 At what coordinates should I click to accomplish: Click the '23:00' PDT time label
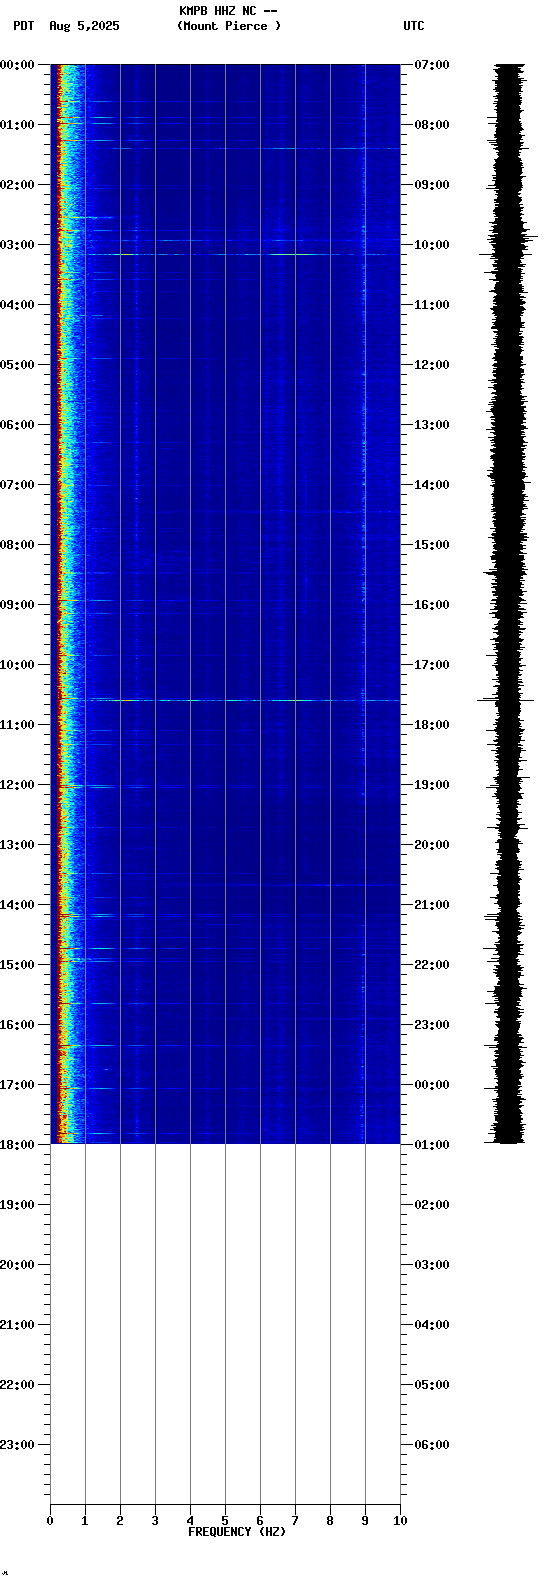17,1445
